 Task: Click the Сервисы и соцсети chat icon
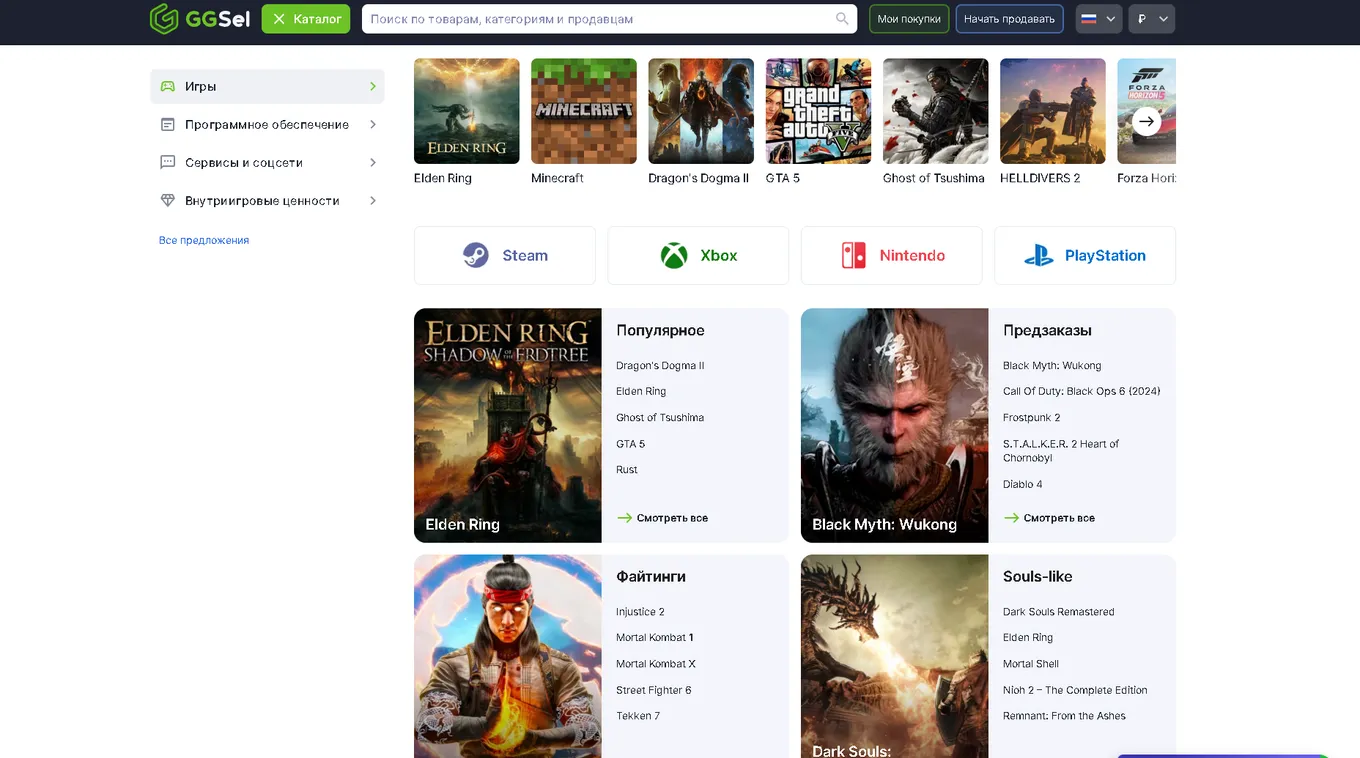coord(168,163)
